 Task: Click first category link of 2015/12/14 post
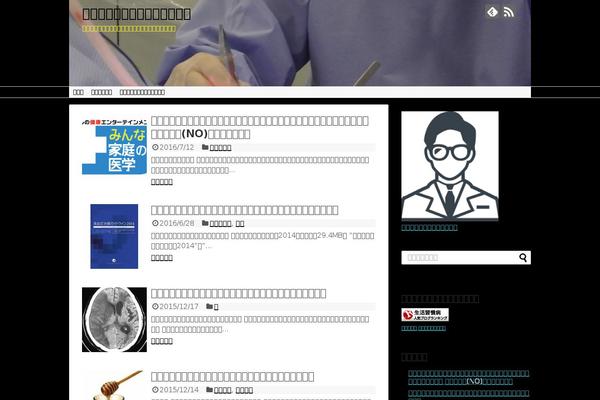(222, 390)
